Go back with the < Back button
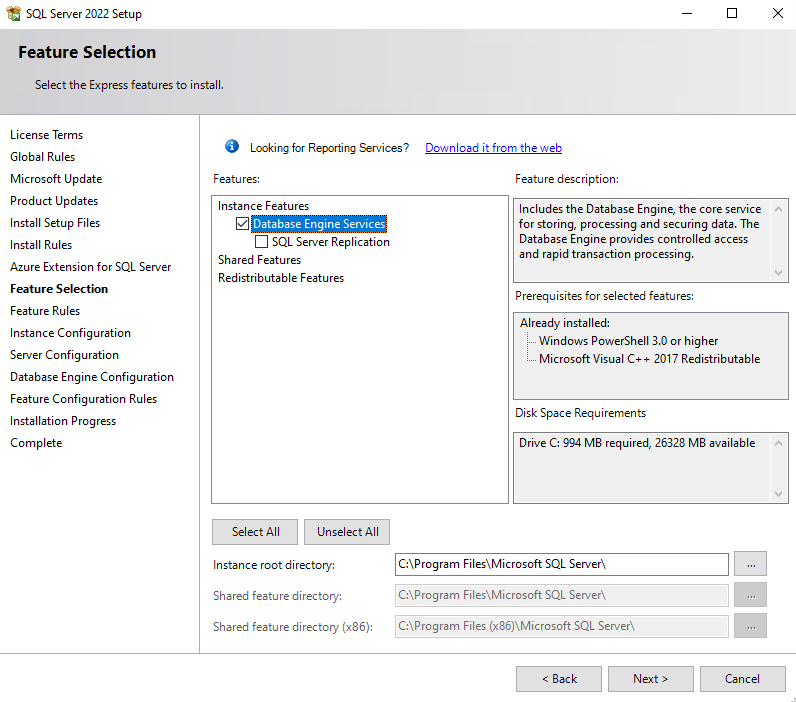 (x=559, y=679)
